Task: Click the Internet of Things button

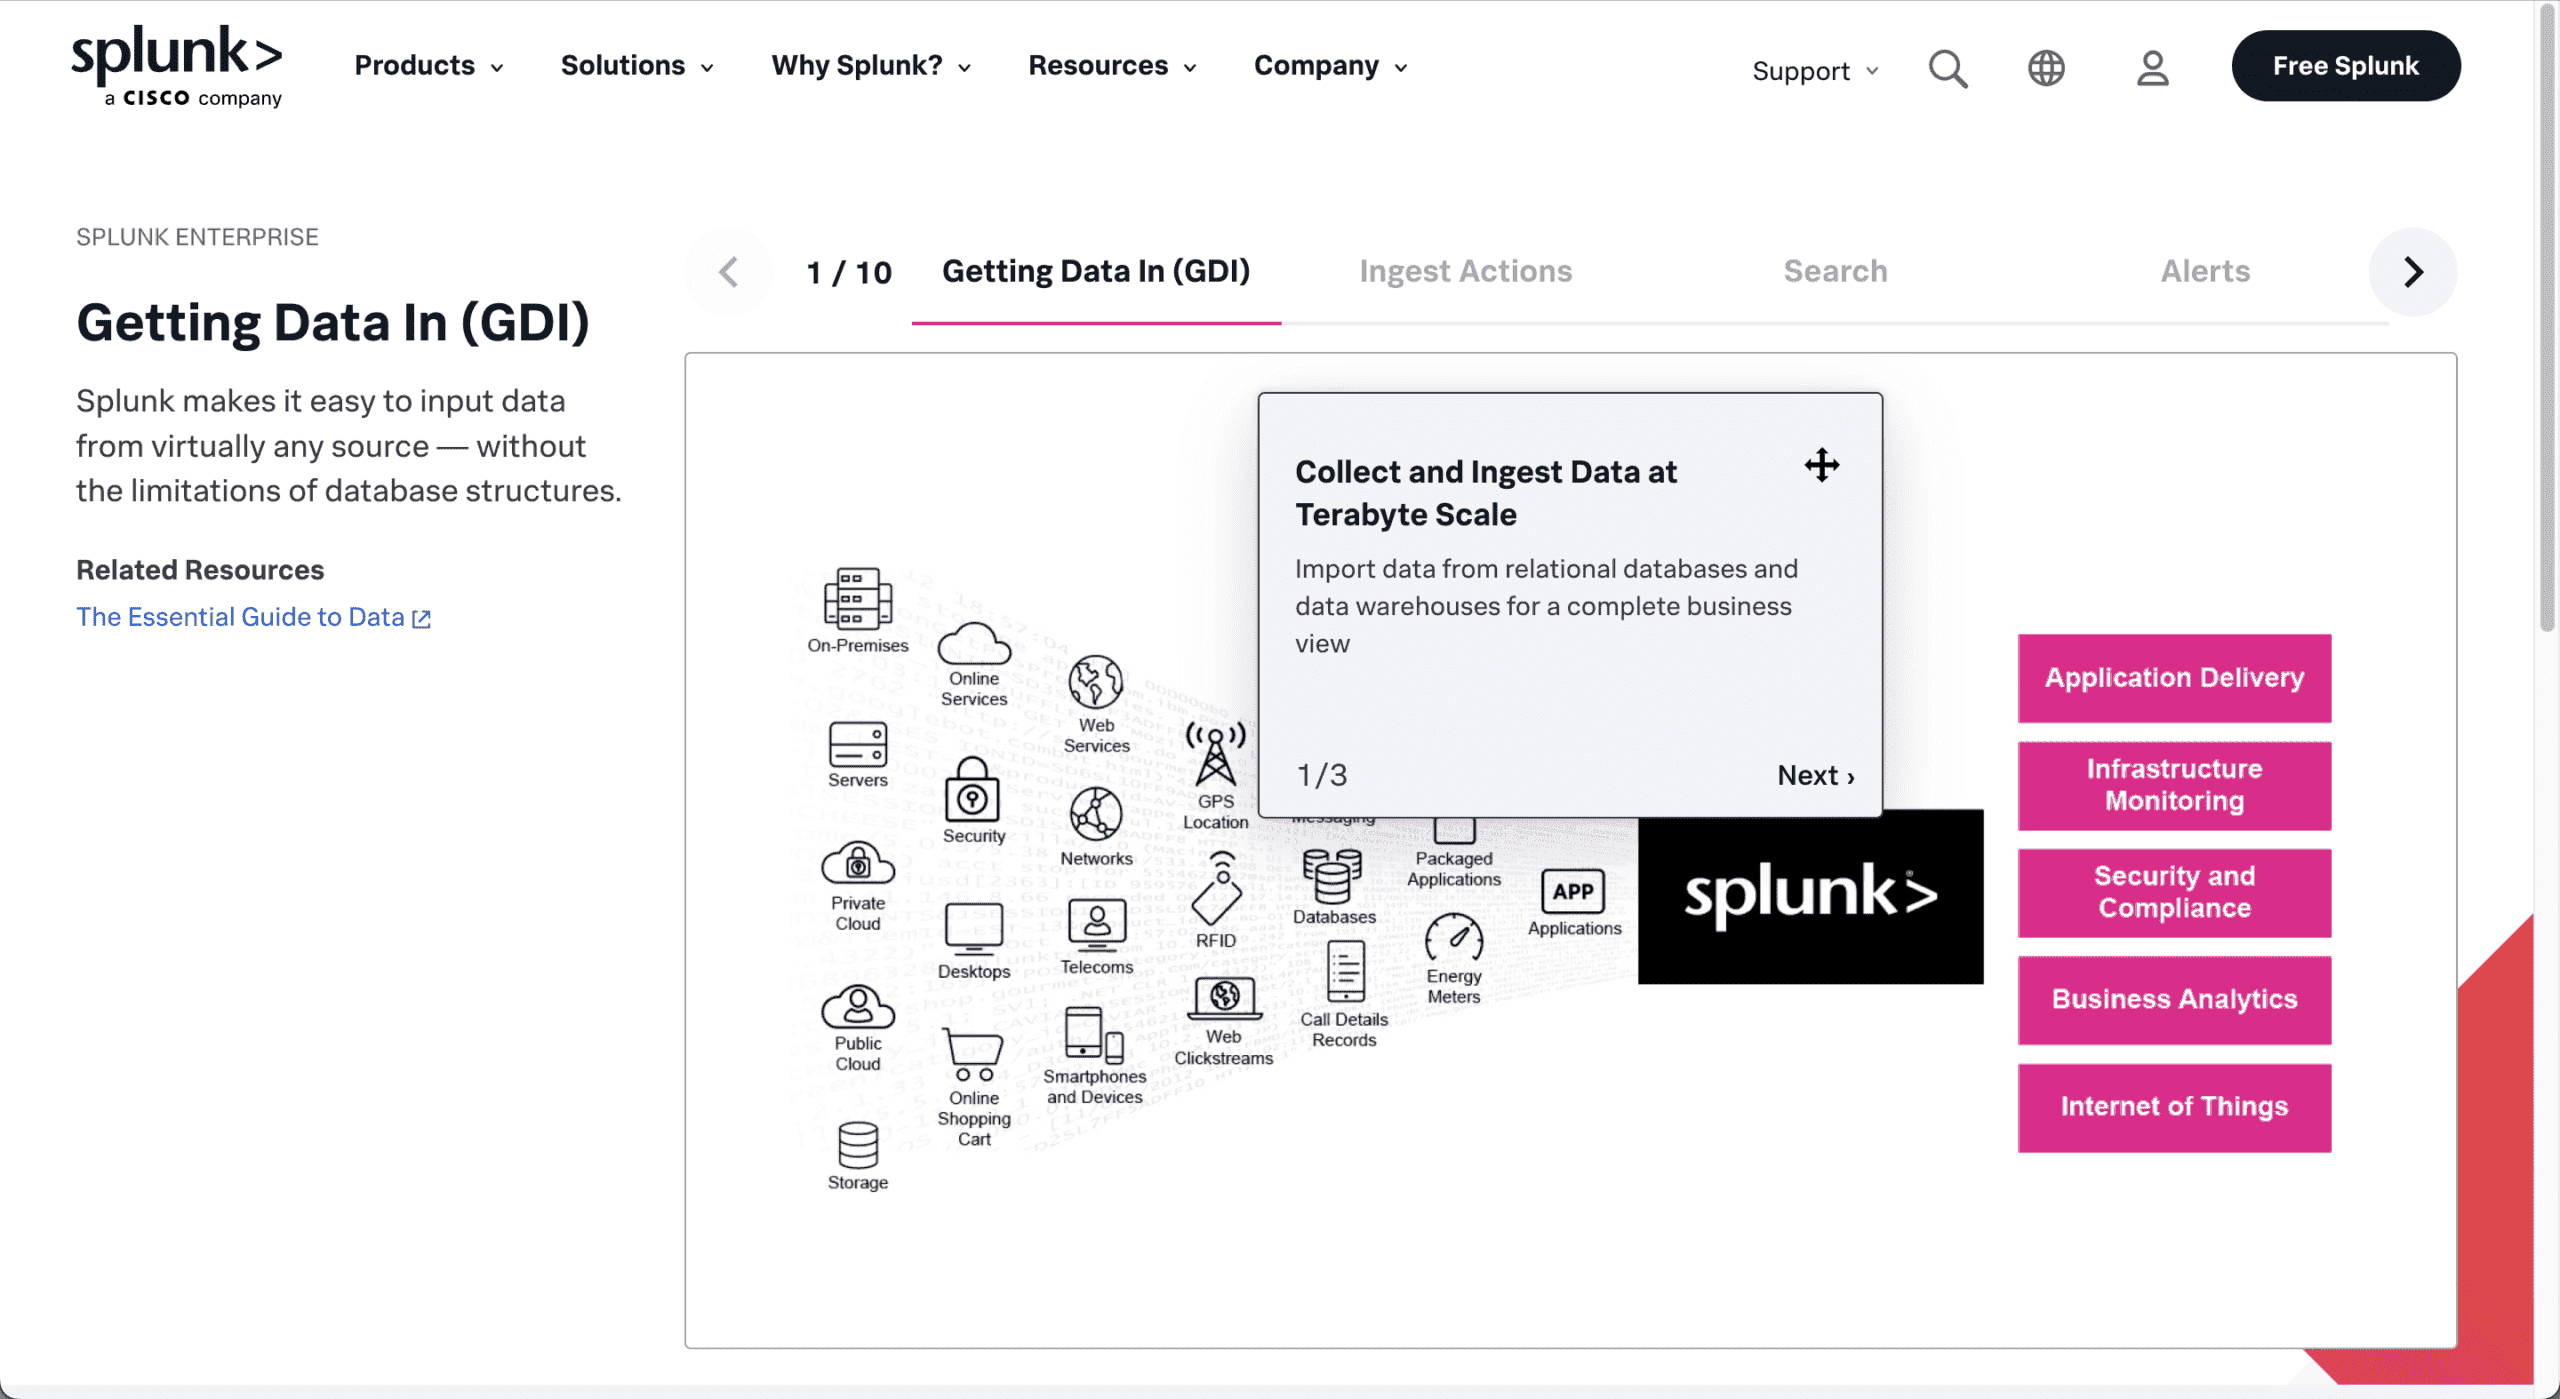Action: [x=2174, y=1106]
